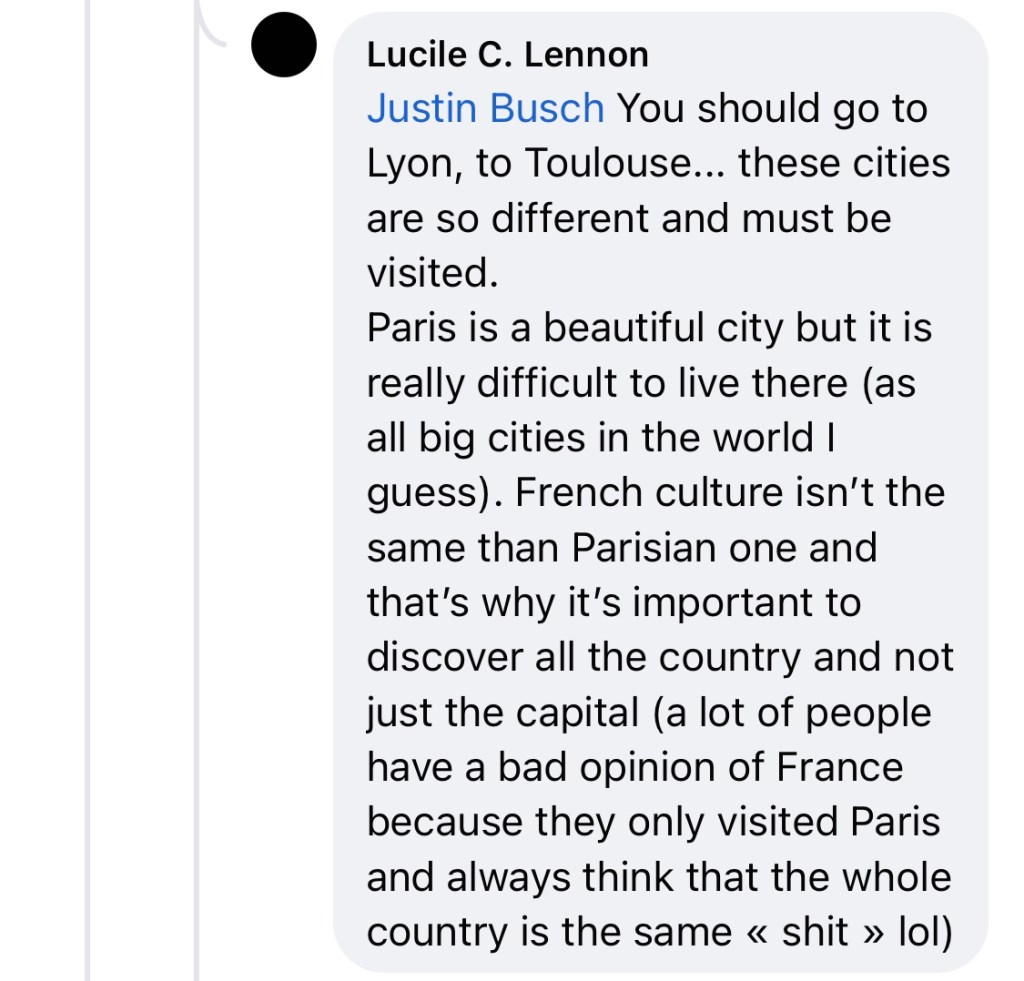
Task: Open the Lucile C. Lennon commenter name
Action: (x=507, y=54)
